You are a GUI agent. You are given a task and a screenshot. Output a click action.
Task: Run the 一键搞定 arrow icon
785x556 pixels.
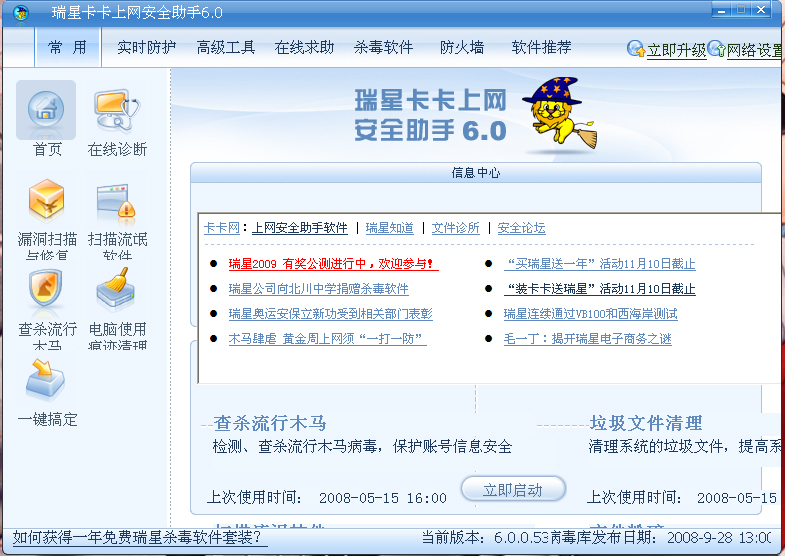[x=46, y=380]
